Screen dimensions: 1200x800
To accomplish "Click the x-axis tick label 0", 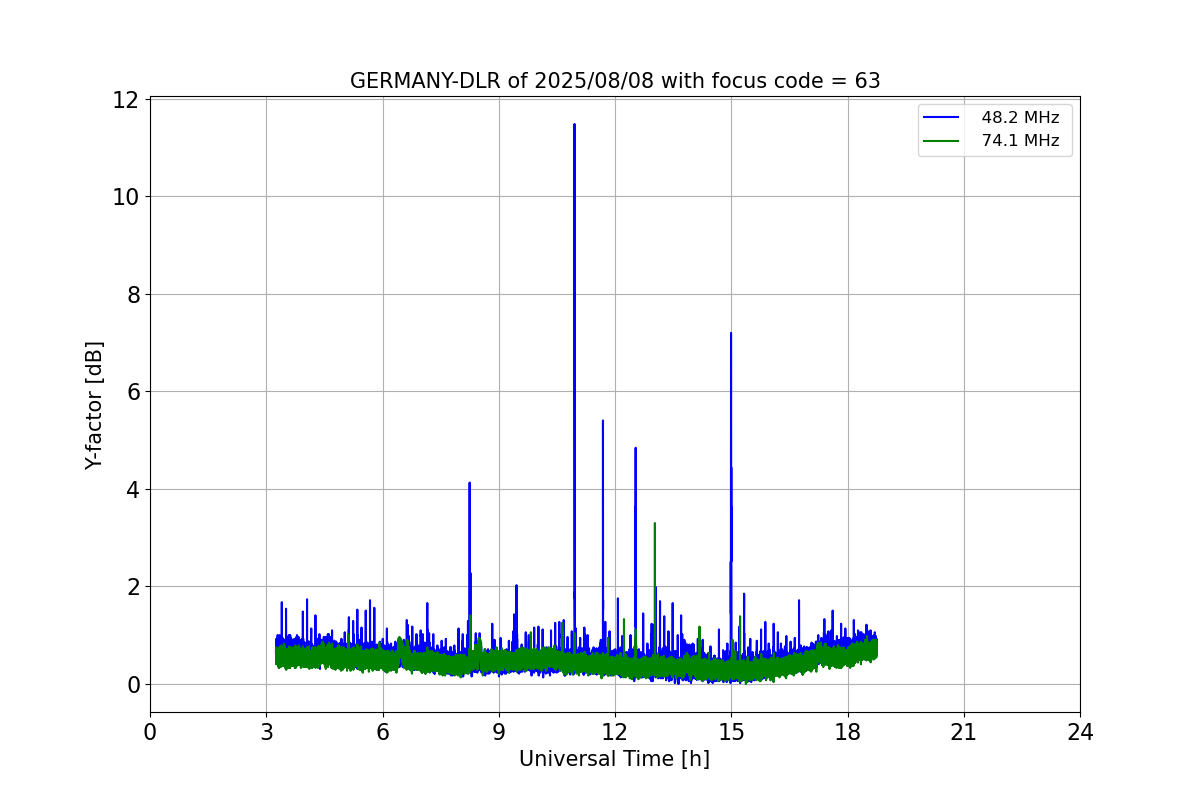I will (x=150, y=733).
